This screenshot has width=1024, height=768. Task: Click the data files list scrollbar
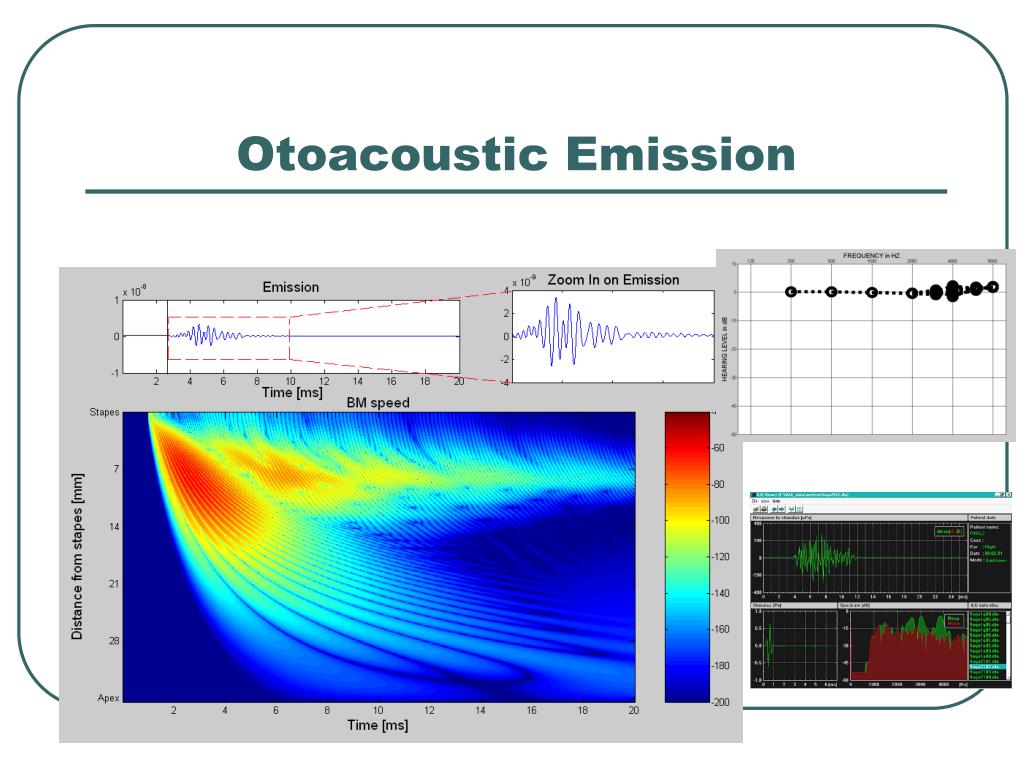point(1008,645)
